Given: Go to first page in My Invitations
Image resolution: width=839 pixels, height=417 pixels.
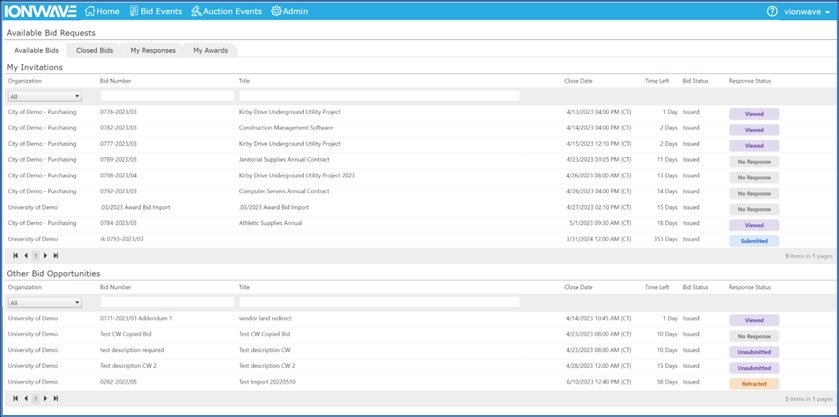Looking at the screenshot, I should click(16, 256).
